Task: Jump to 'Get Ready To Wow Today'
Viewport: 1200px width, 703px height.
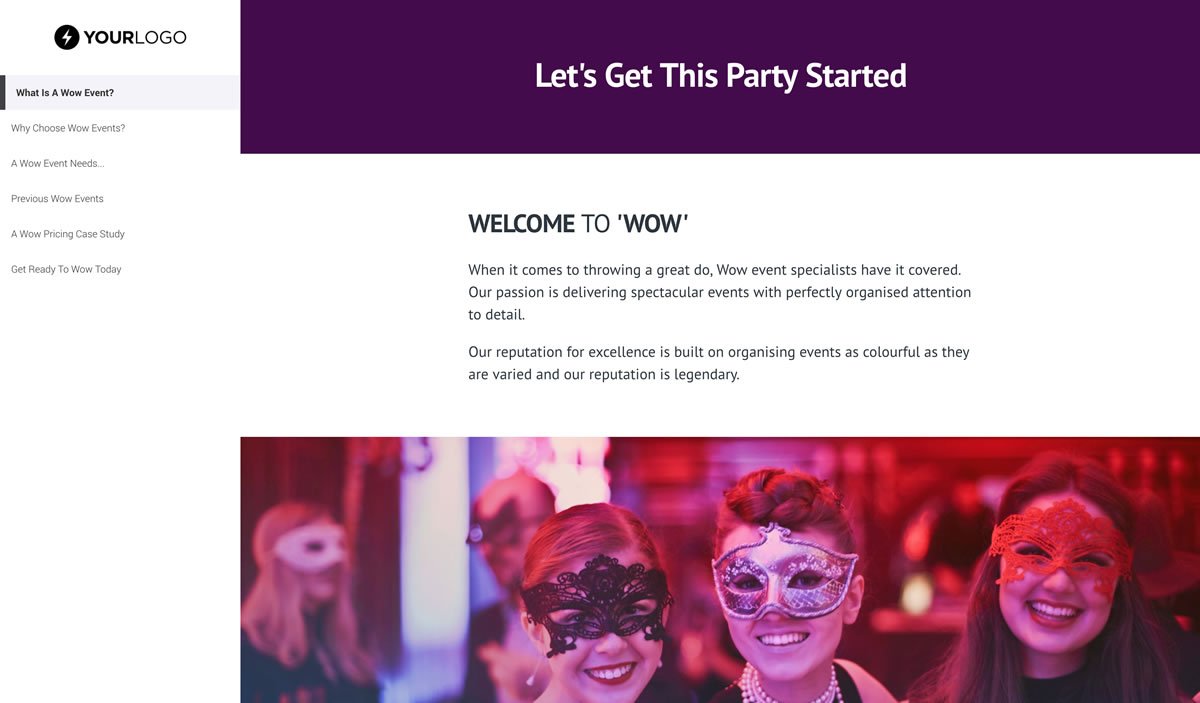Action: [x=66, y=269]
